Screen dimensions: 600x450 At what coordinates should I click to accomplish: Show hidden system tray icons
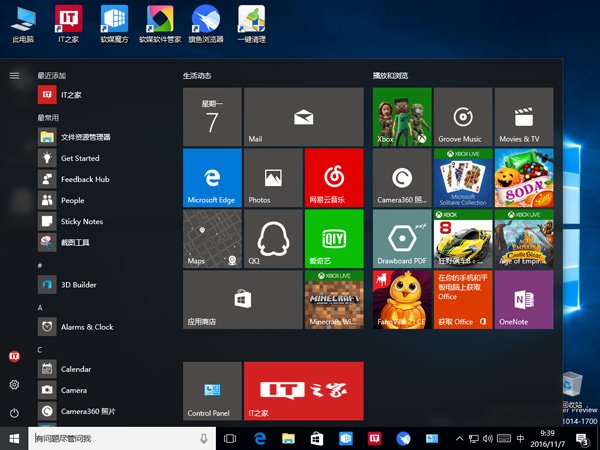(x=460, y=439)
